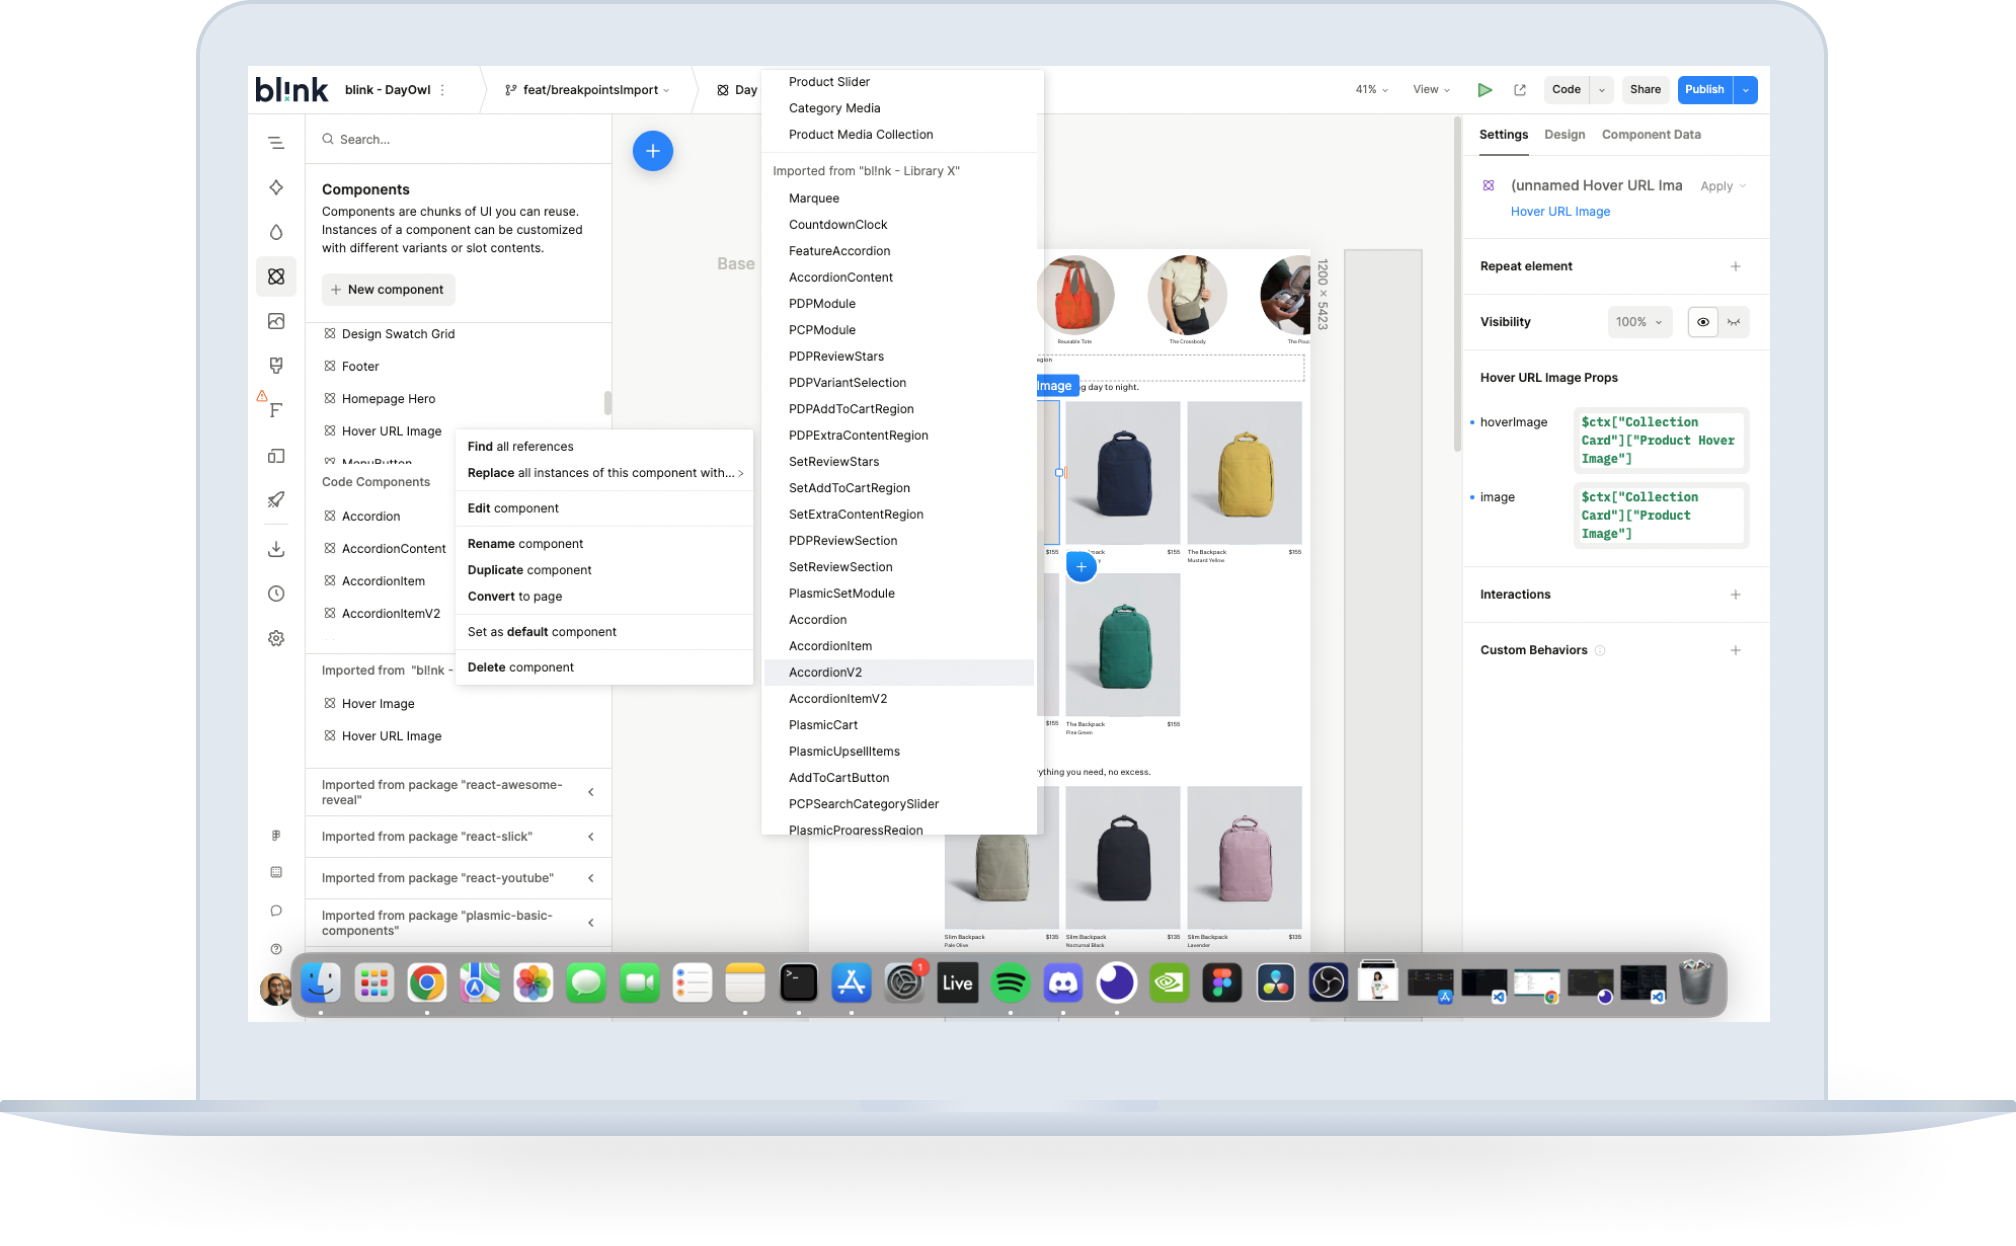Click the Share button
The width and height of the screenshot is (2016, 1246).
(x=1645, y=90)
